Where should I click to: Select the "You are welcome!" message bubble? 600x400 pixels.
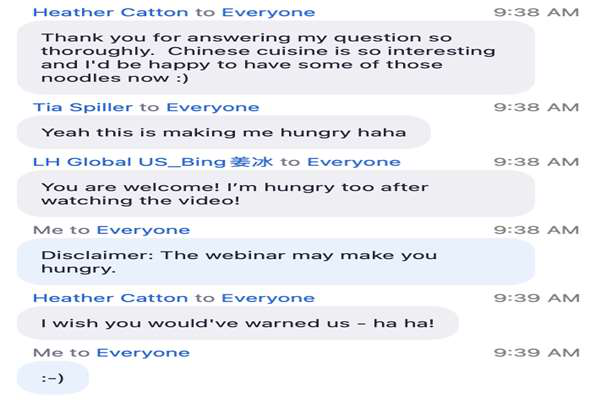(x=274, y=194)
